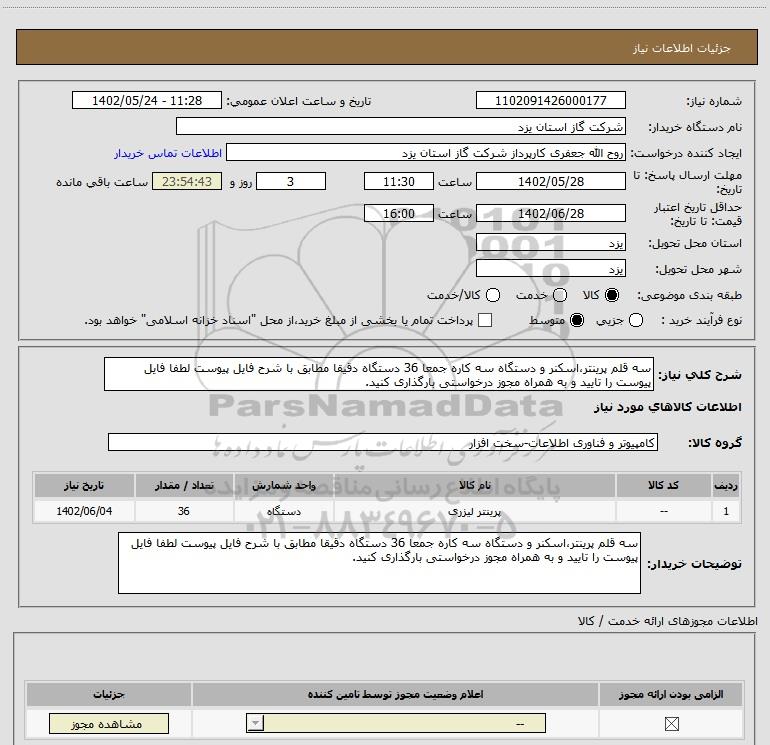Viewport: 770px width, 745px height.
Task: Click row number 1 cell
Action: (x=726, y=511)
